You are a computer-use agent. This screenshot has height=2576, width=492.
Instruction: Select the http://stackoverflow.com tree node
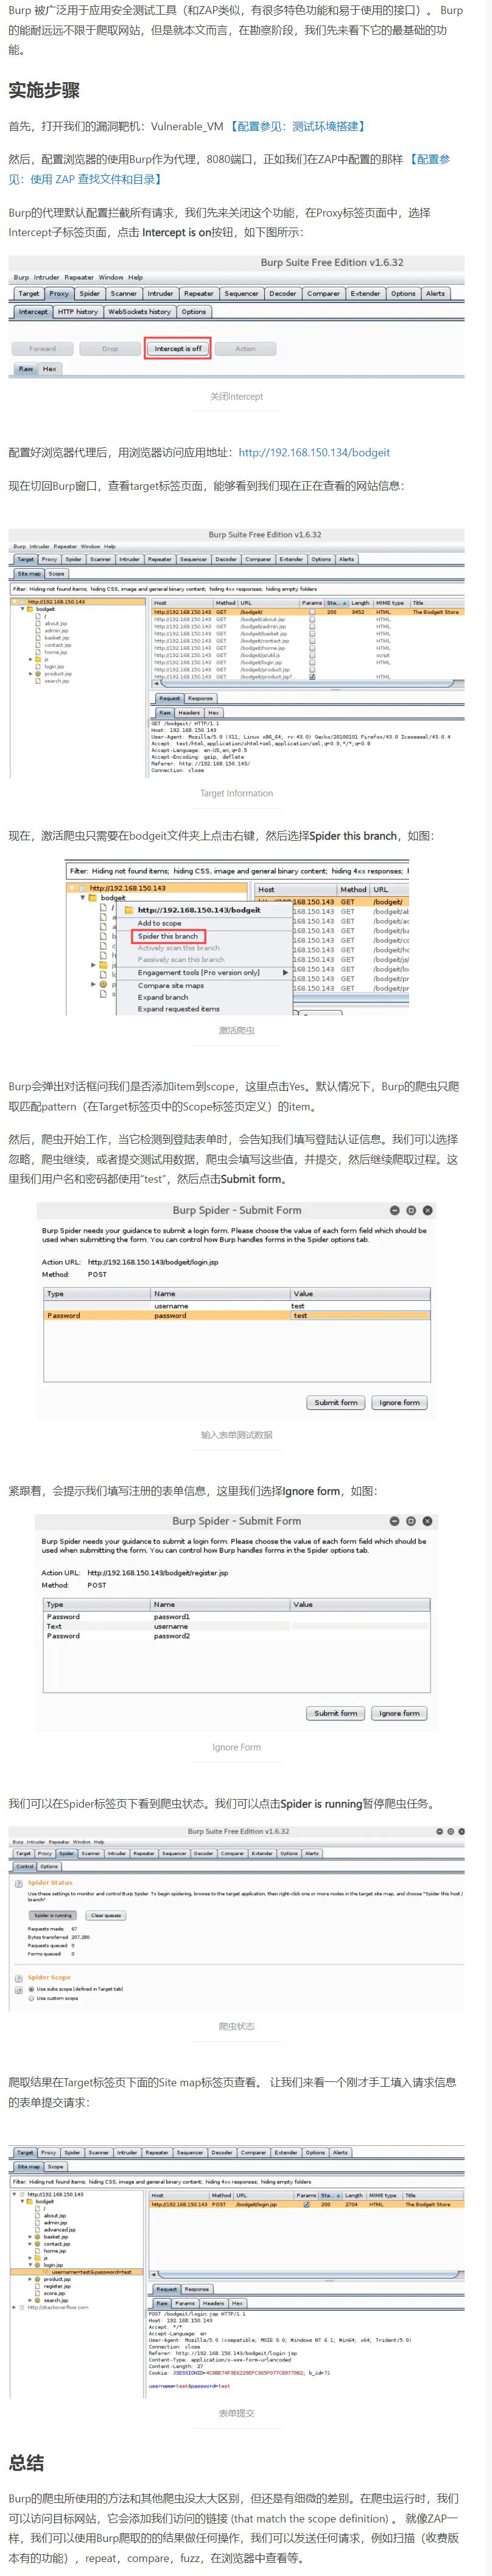pos(58,2307)
